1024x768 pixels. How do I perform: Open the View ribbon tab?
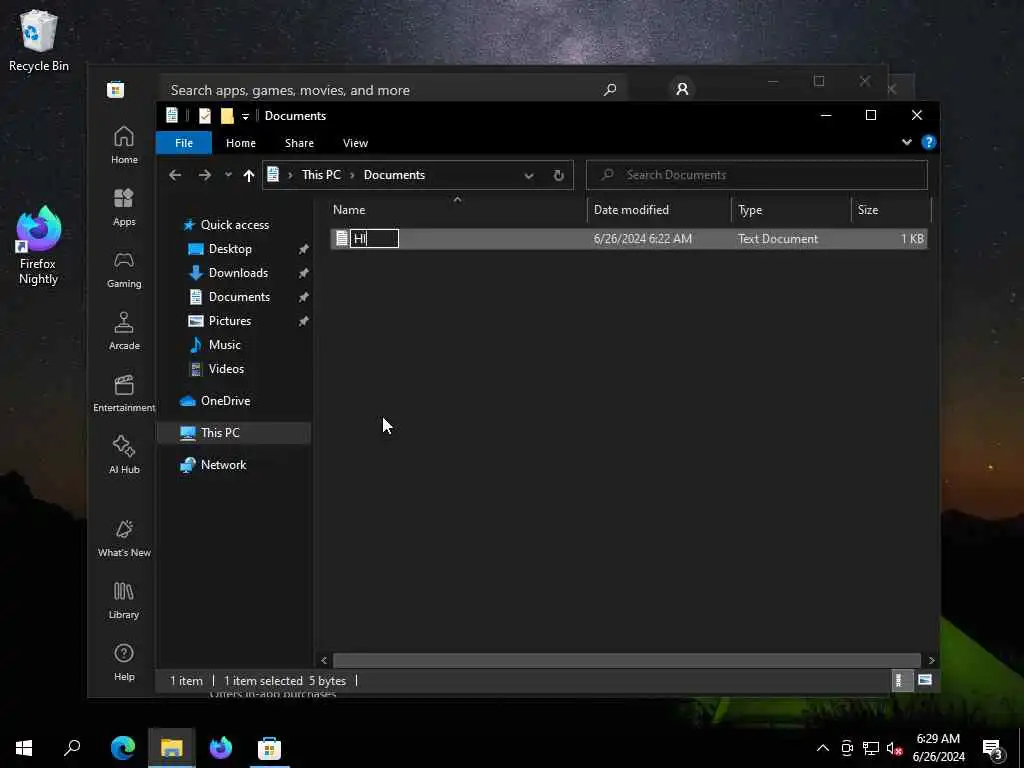(x=355, y=142)
